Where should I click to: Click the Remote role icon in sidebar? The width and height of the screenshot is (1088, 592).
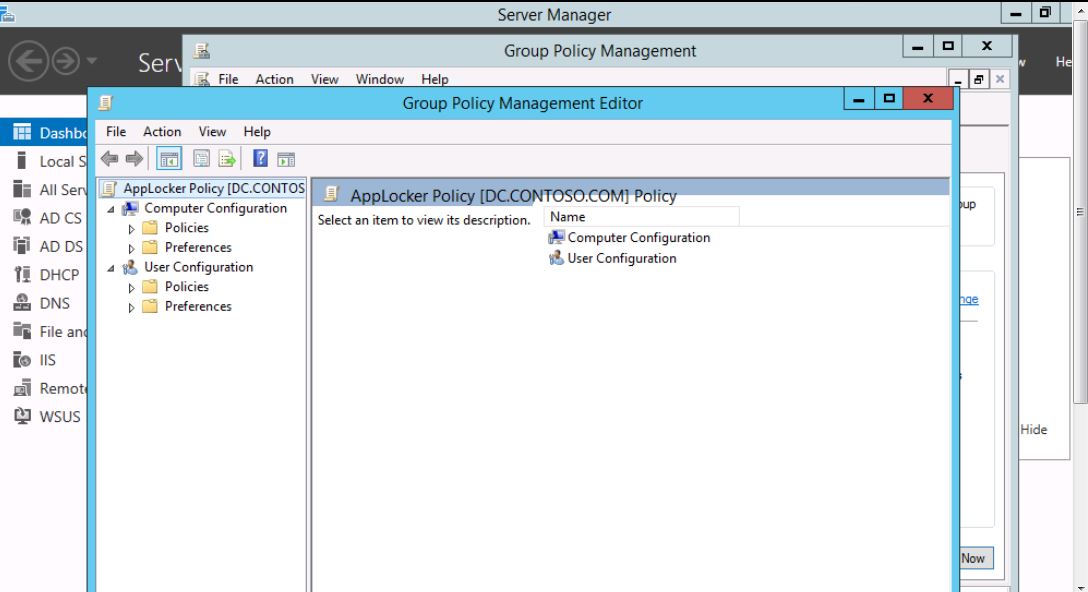22,388
